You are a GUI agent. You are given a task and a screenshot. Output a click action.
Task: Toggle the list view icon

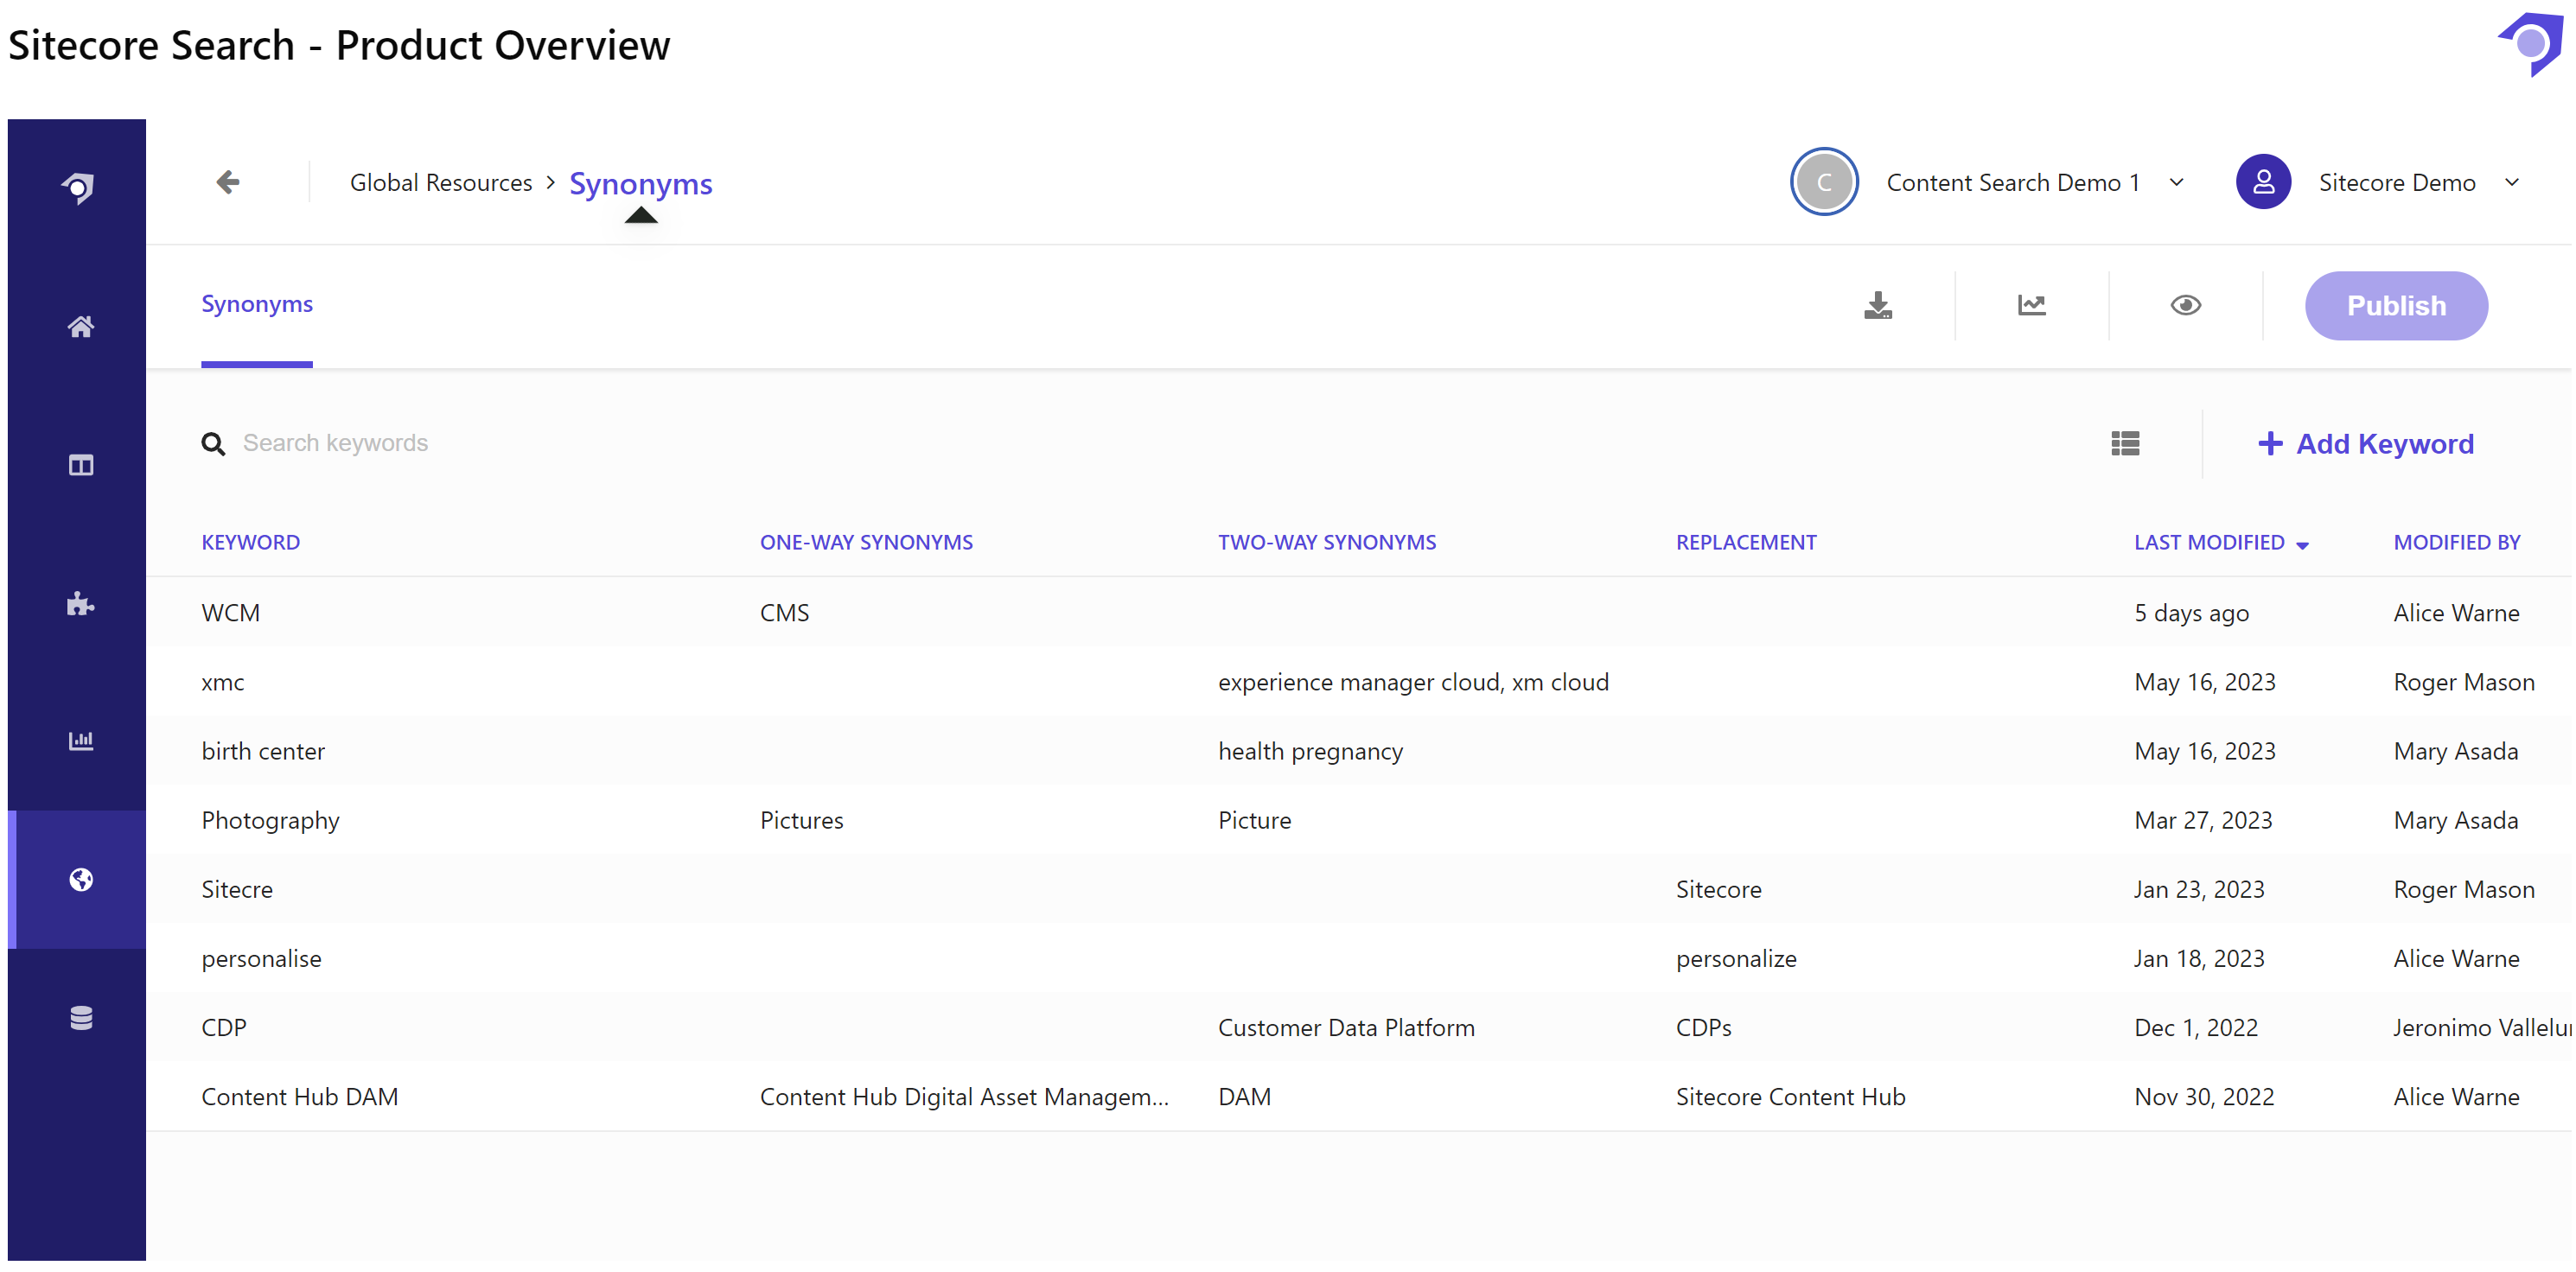point(2124,443)
